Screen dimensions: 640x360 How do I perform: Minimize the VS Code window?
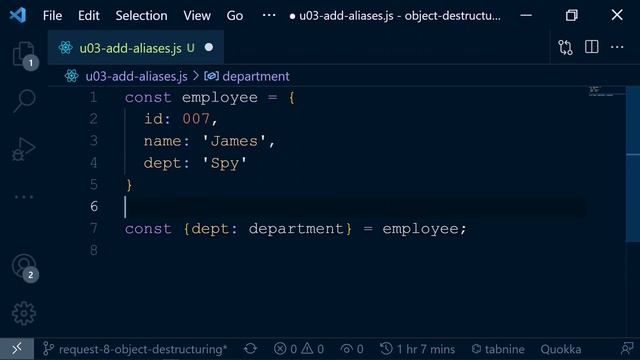pyautogui.click(x=526, y=16)
